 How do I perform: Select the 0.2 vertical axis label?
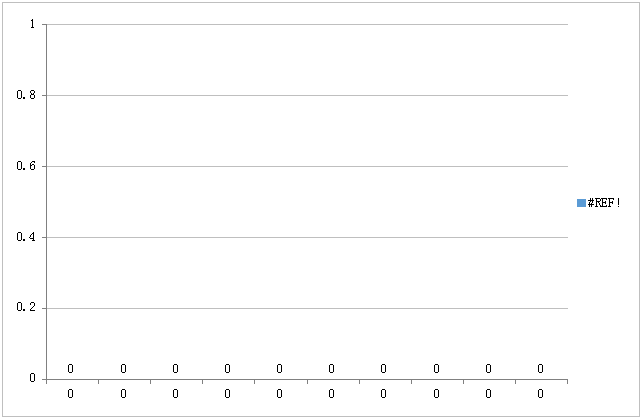[x=26, y=308]
